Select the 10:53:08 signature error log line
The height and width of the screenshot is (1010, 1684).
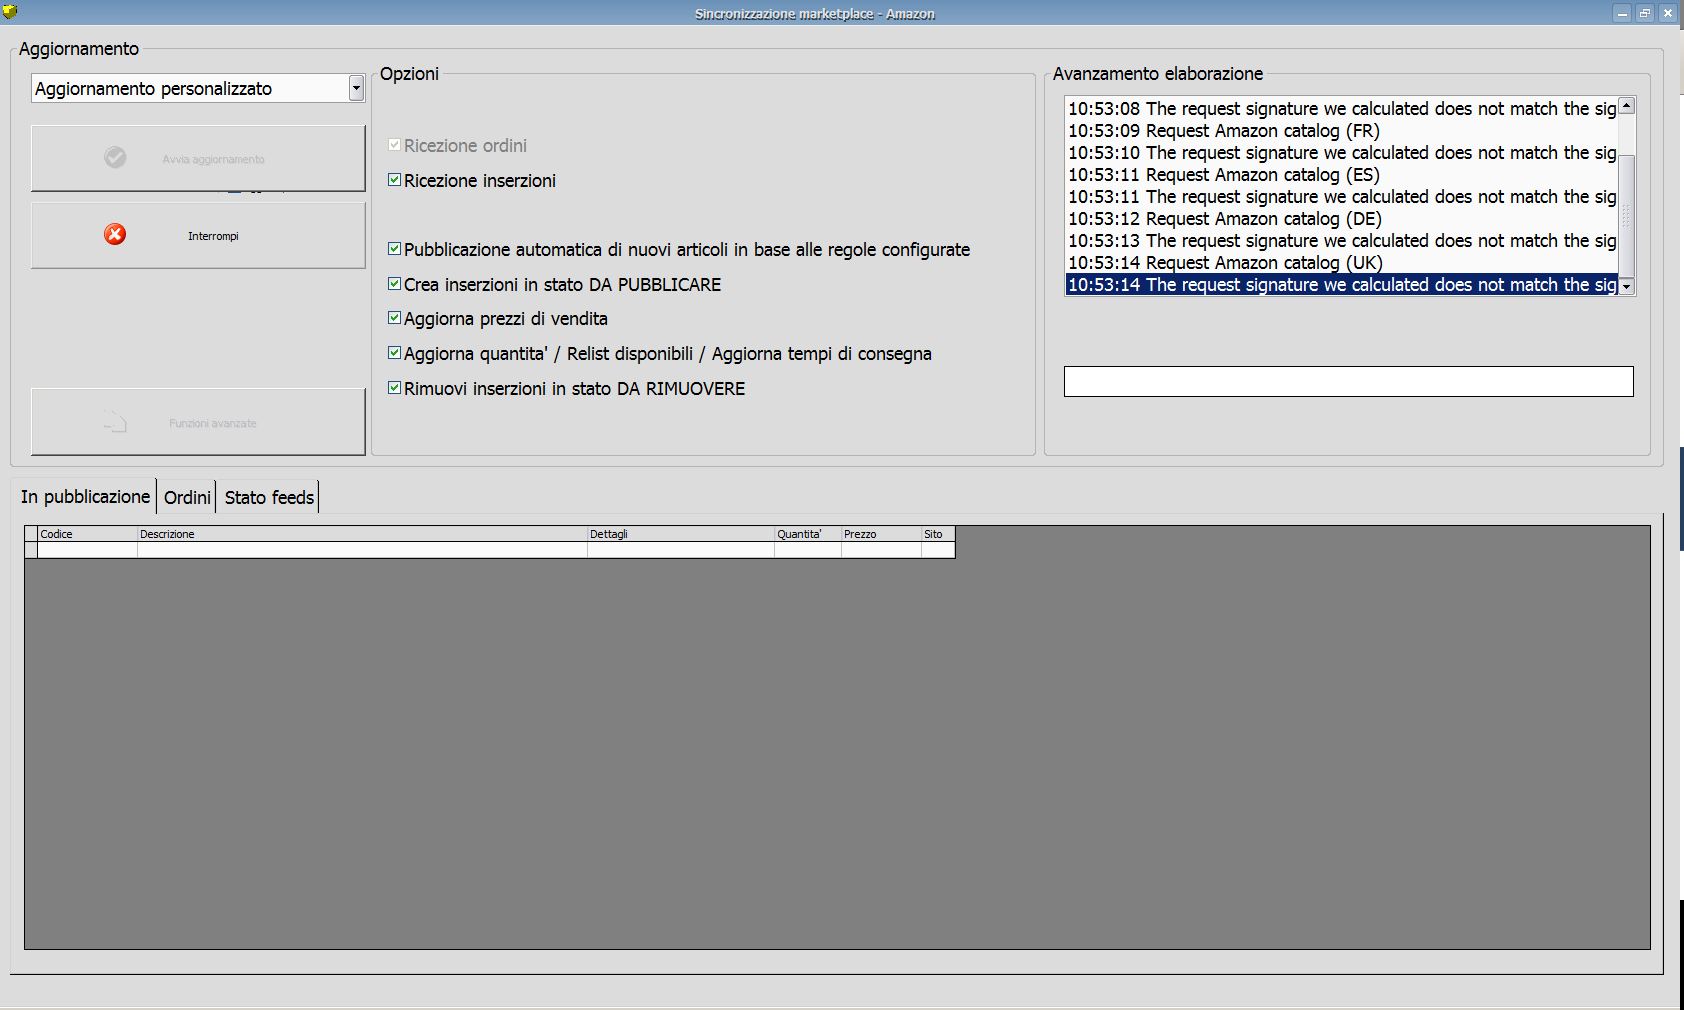(x=1341, y=109)
